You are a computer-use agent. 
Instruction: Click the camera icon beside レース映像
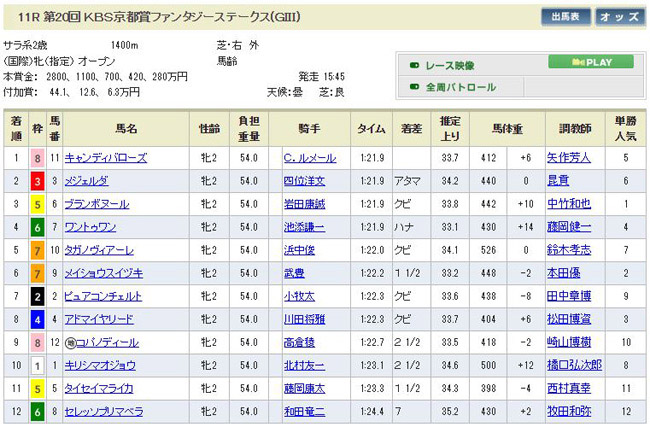[415, 65]
